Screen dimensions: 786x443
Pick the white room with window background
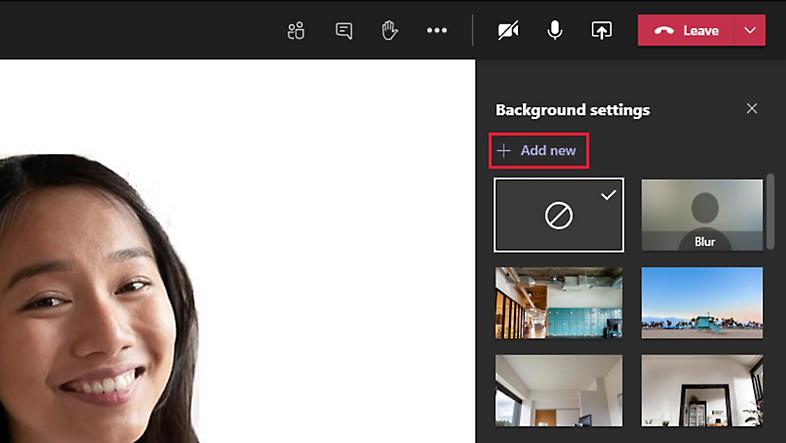click(x=558, y=390)
